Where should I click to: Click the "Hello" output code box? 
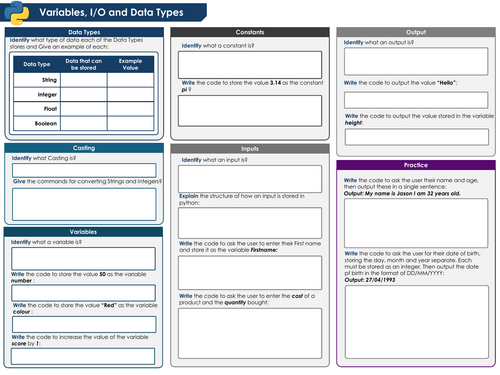click(x=416, y=100)
